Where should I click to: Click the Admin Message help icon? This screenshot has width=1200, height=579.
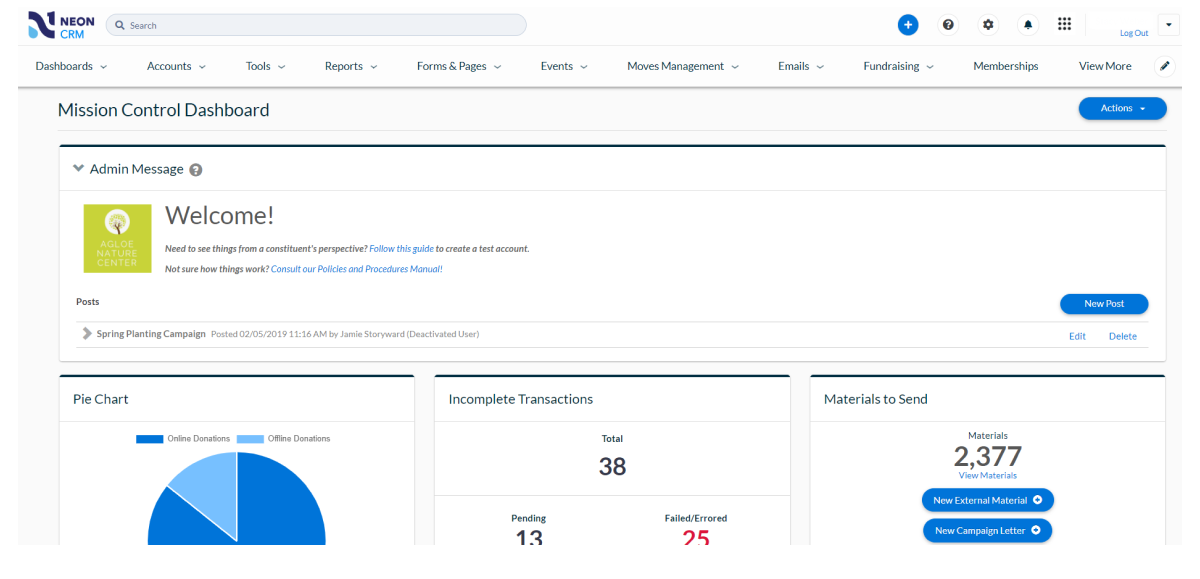pyautogui.click(x=196, y=170)
